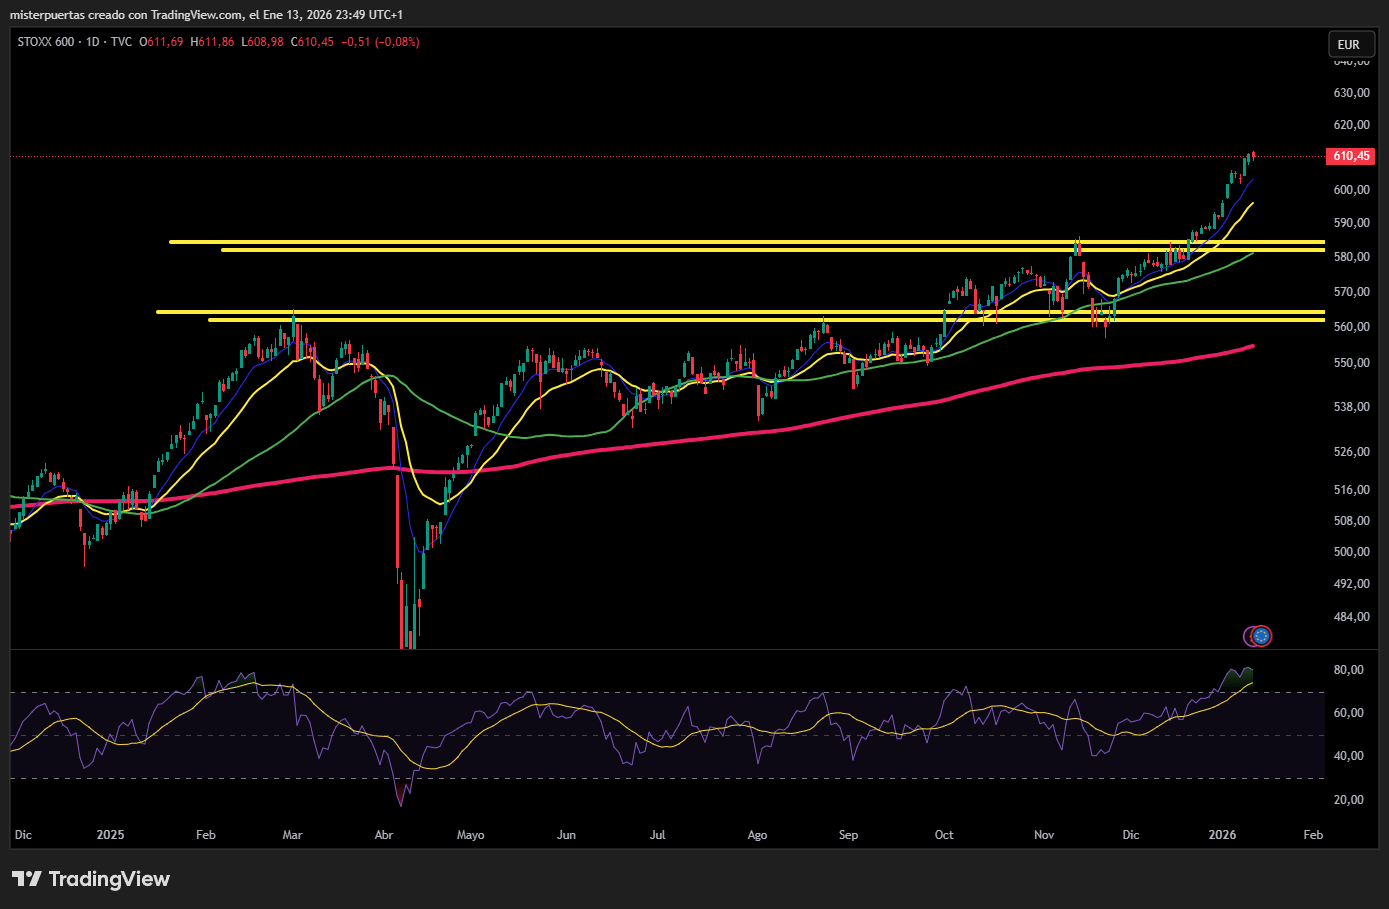Click the 2026 label on the time axis
This screenshot has height=909, width=1389.
coord(1222,835)
